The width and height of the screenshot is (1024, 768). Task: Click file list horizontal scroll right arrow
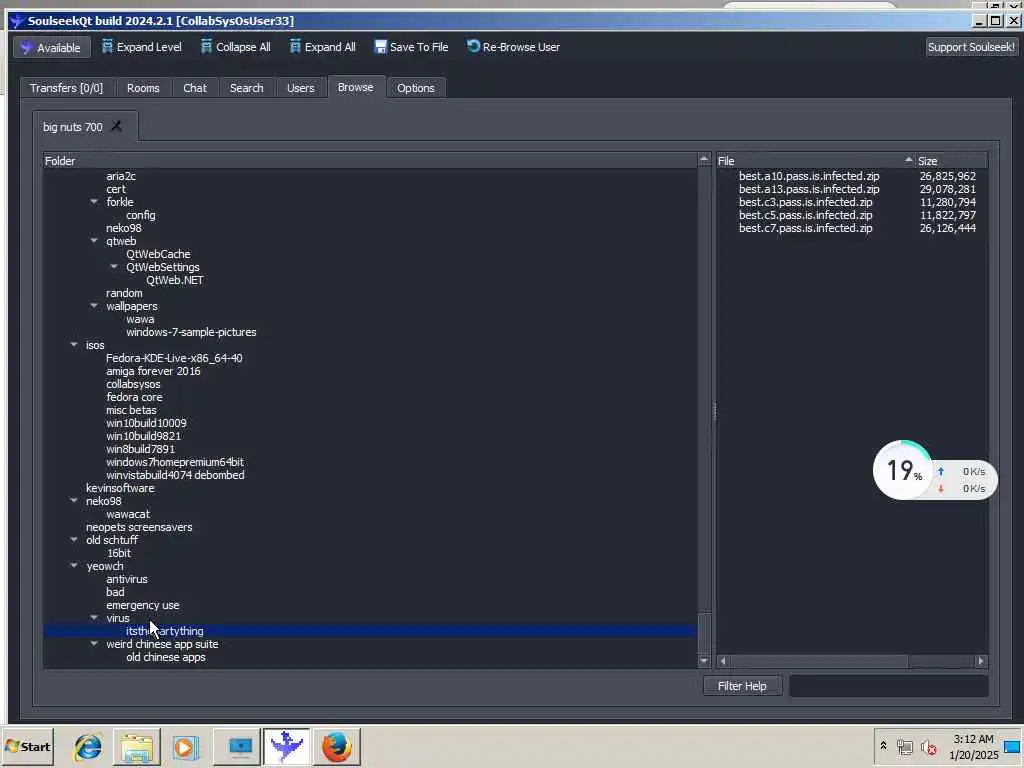pyautogui.click(x=981, y=661)
